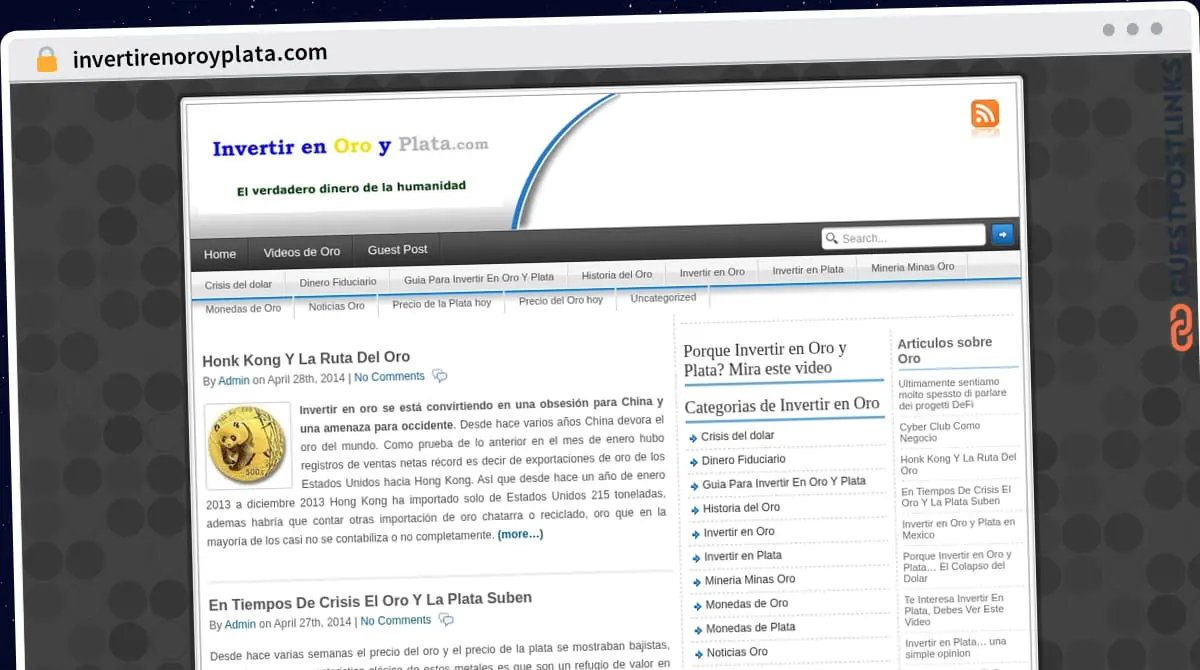This screenshot has height=670, width=1200.
Task: Select the Invertir en Plata category tab
Action: click(808, 270)
